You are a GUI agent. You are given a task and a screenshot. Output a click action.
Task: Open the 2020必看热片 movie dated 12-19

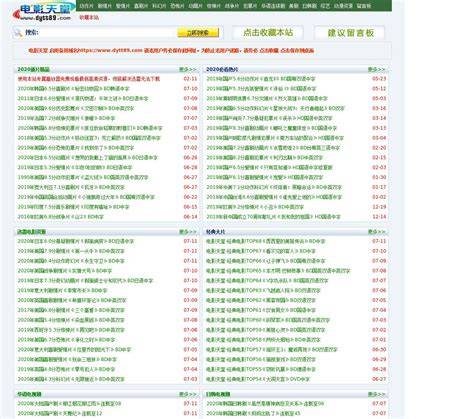tap(255, 207)
